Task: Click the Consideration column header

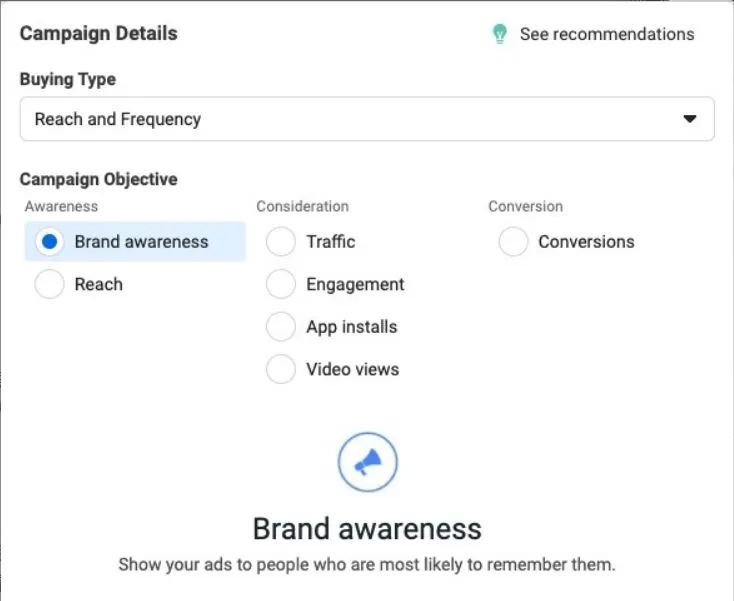Action: 302,206
